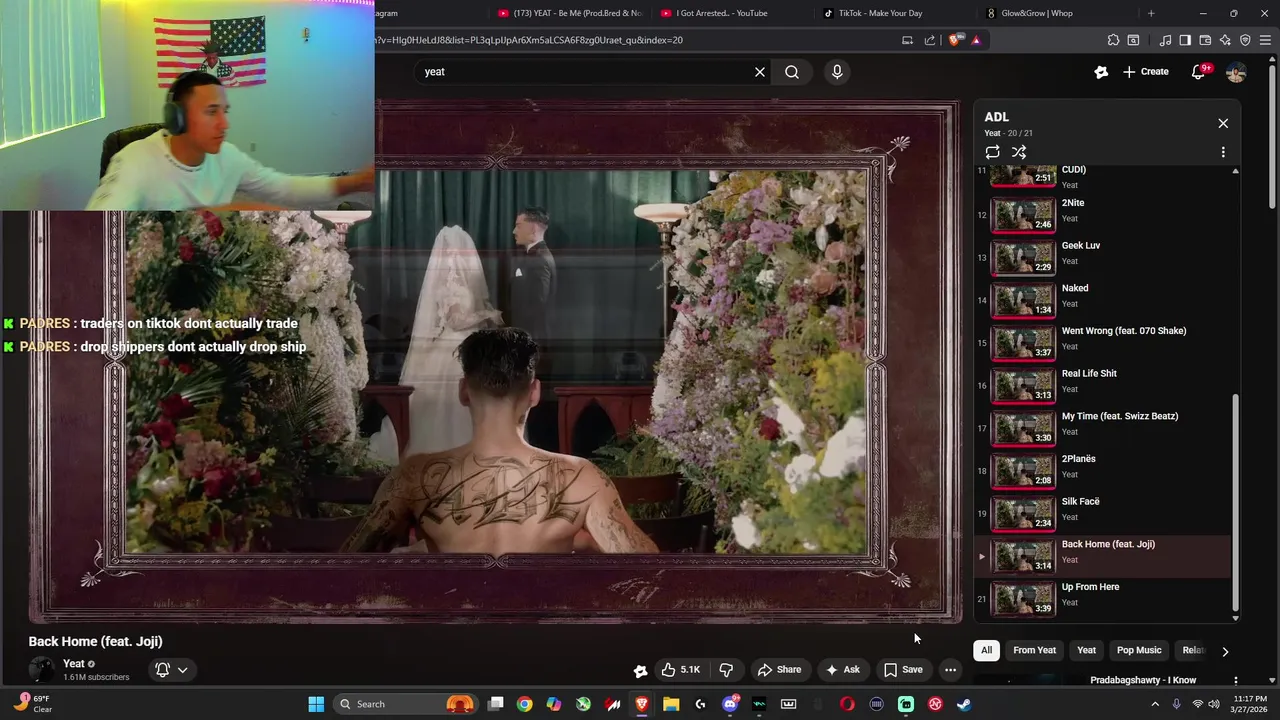Open more actions ellipsis under video
1280x720 pixels.
(x=951, y=670)
